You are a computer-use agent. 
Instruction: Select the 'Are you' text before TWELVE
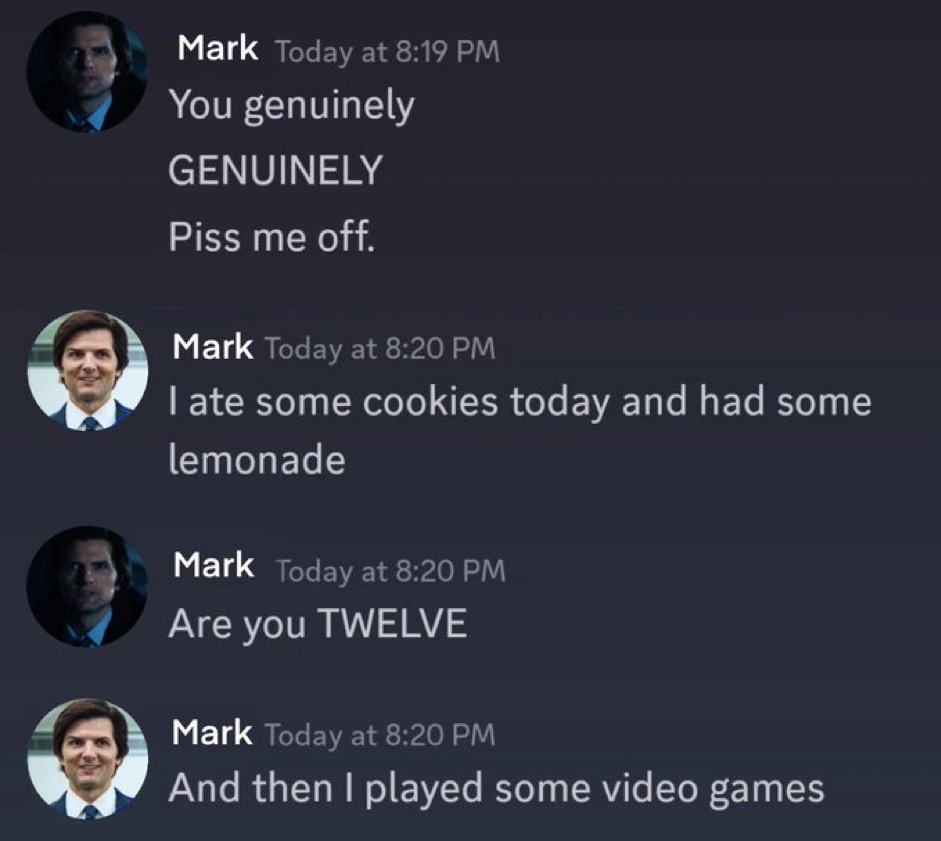pyautogui.click(x=237, y=624)
